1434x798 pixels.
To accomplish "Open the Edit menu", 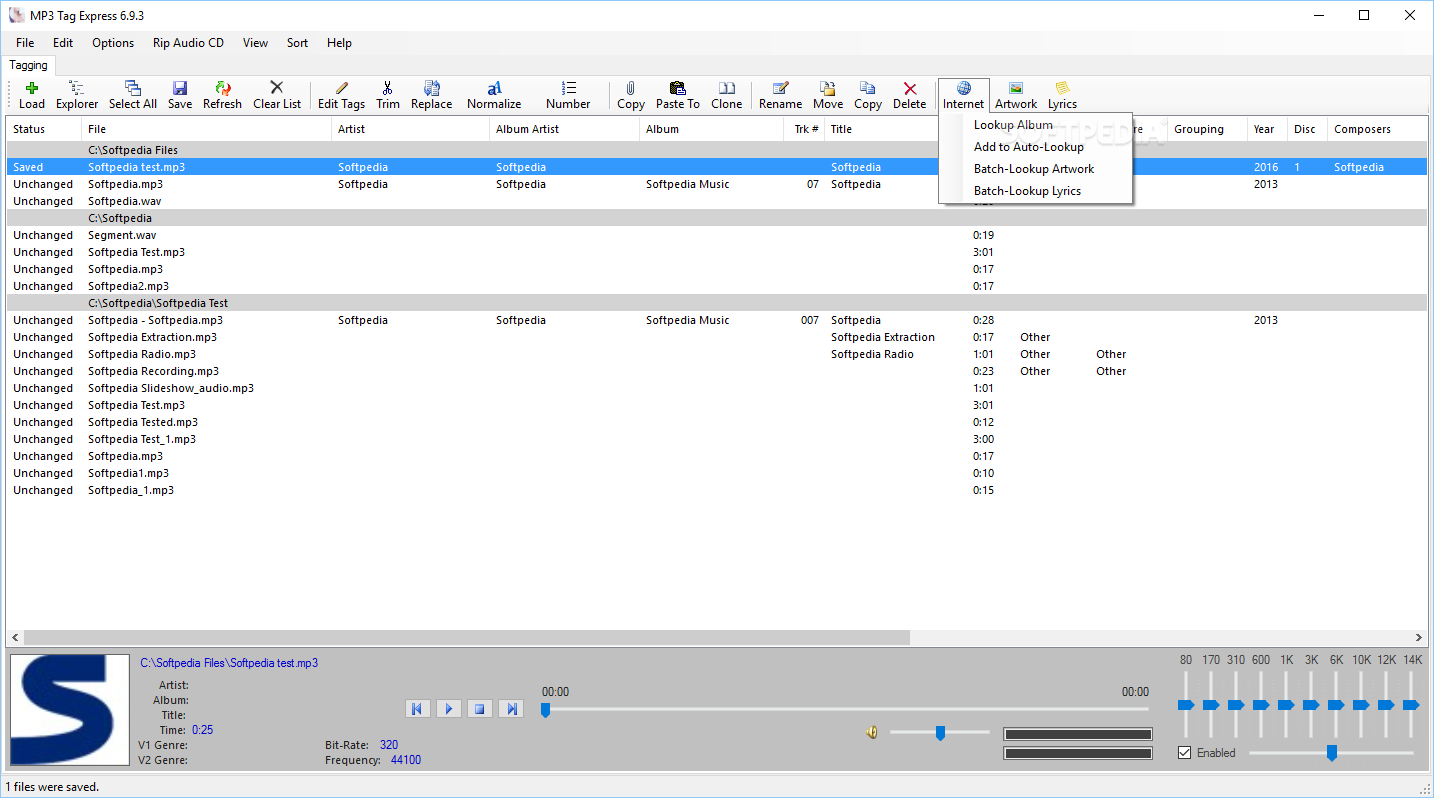I will pyautogui.click(x=63, y=43).
